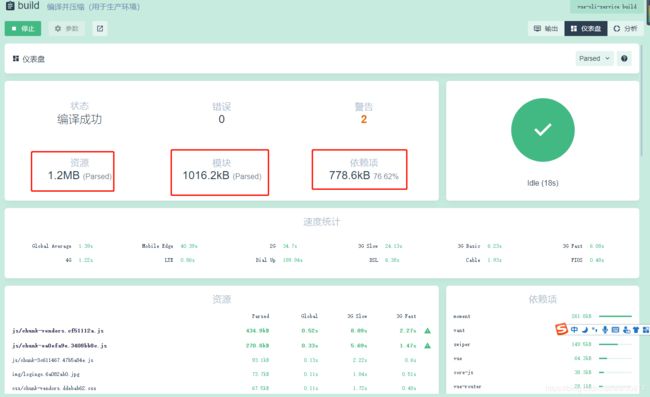This screenshot has width=650, height=397.
Task: Select the img/ .jpg asset row
Action: coord(221,374)
